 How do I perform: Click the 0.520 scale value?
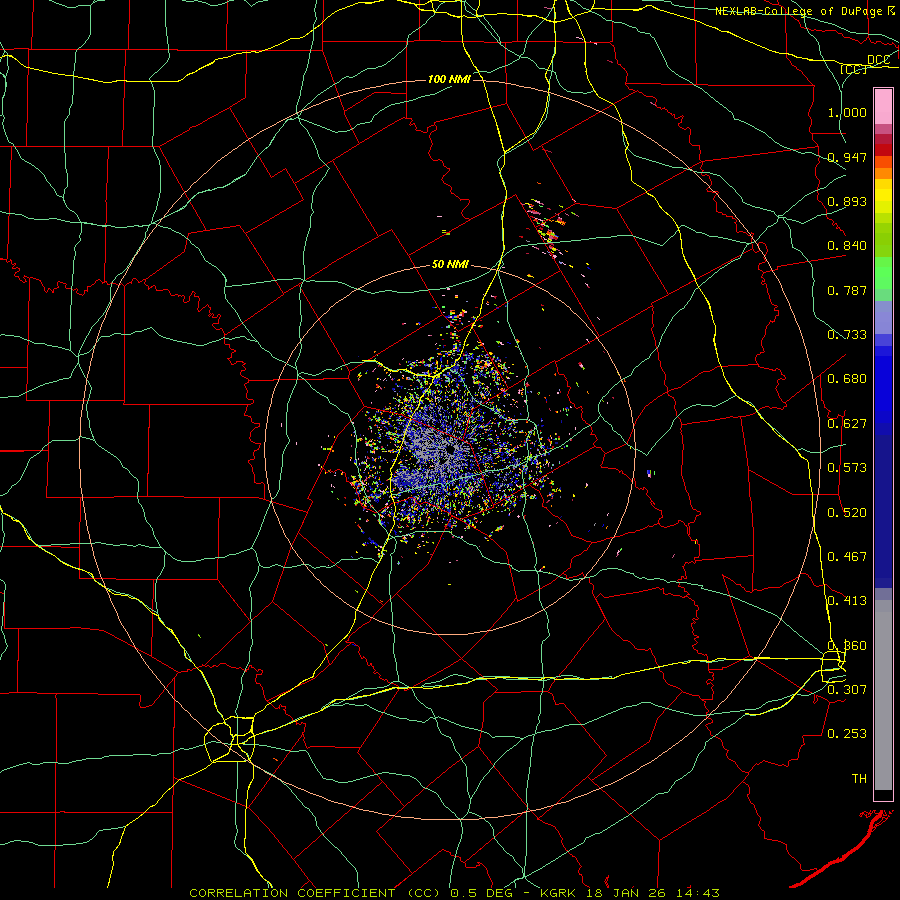coord(847,513)
